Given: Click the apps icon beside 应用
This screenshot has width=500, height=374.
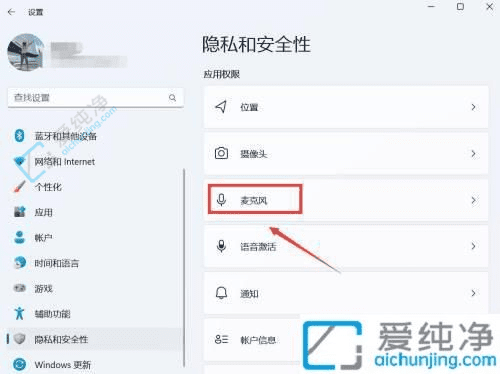Looking at the screenshot, I should 20,212.
